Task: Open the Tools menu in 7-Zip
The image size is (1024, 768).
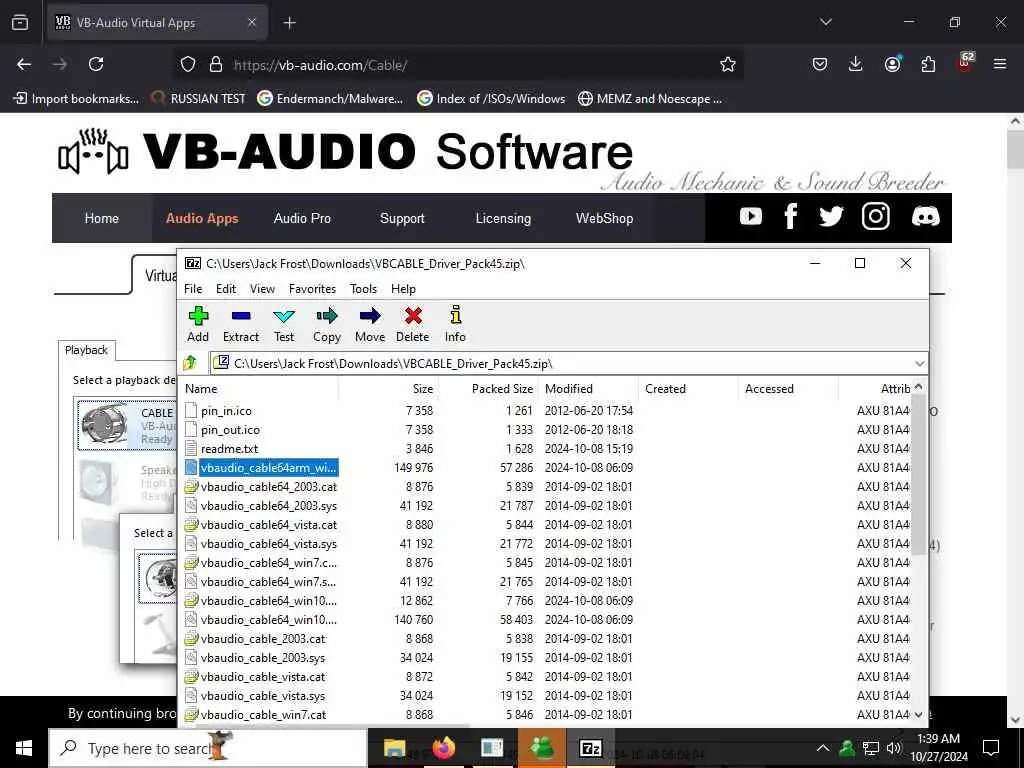Action: [363, 289]
